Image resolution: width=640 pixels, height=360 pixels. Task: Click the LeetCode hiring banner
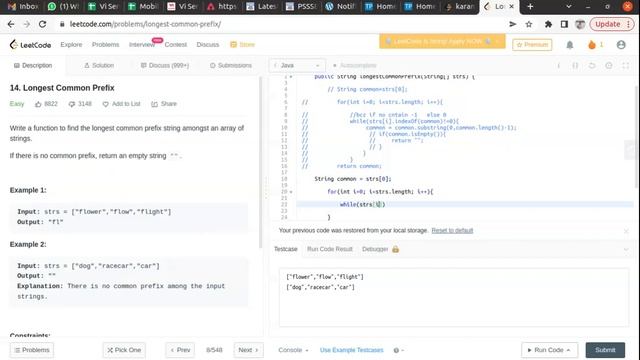coord(442,41)
